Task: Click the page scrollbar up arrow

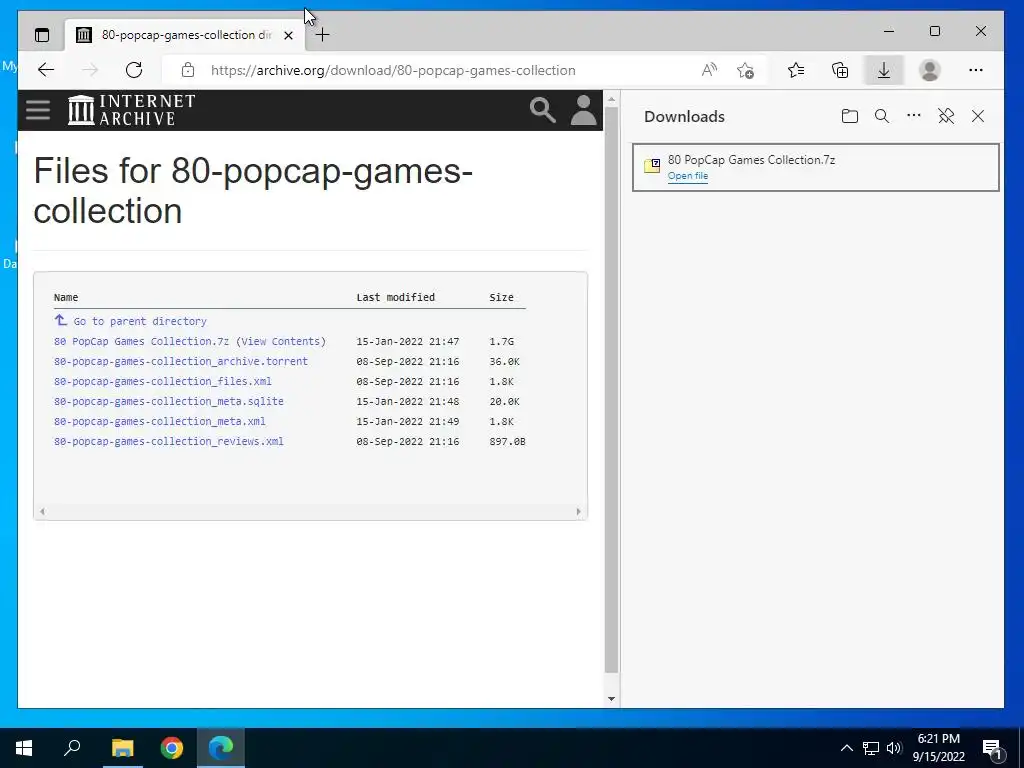Action: click(x=611, y=100)
